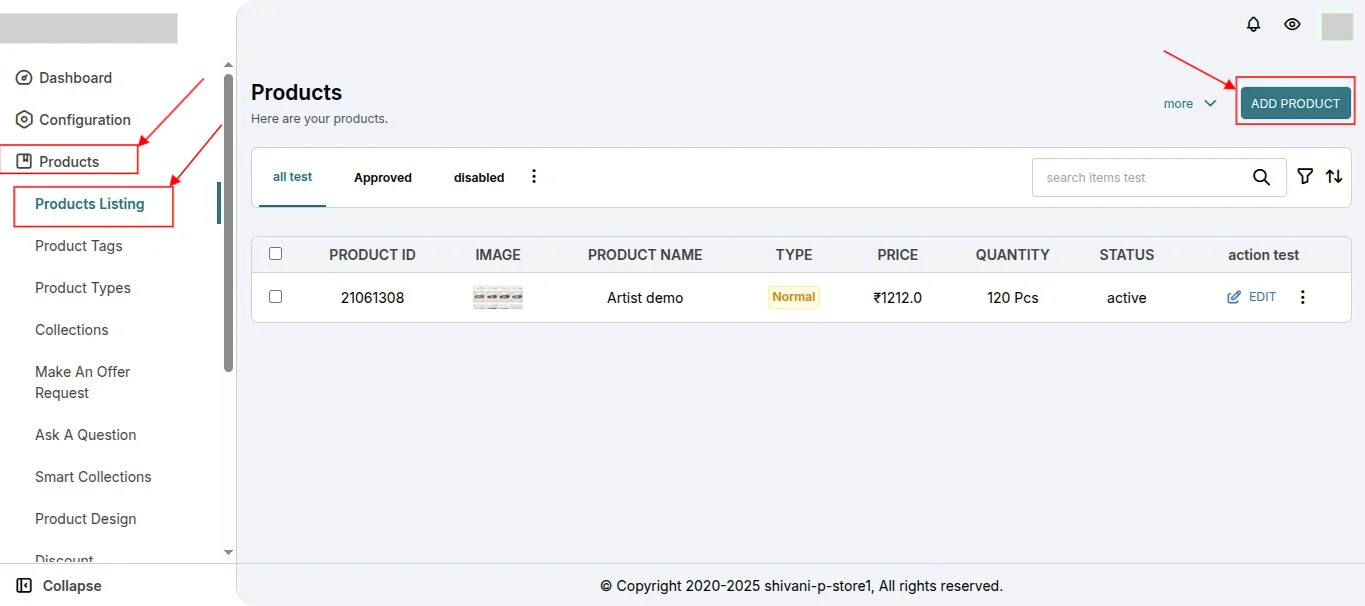The height and width of the screenshot is (606, 1365).
Task: Open the notifications bell icon
Action: [1253, 24]
